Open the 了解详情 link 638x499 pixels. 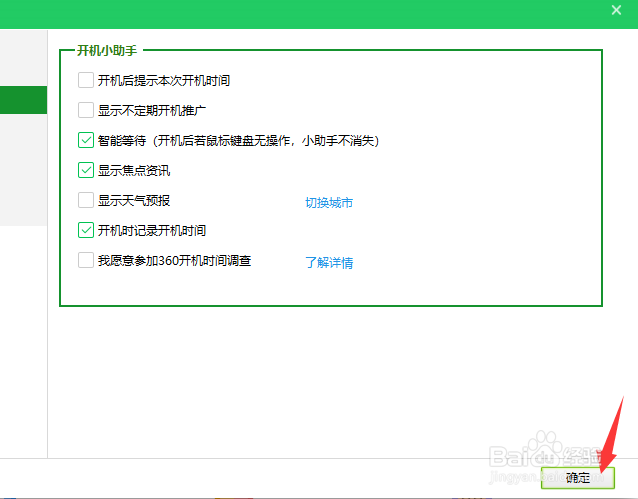point(329,263)
